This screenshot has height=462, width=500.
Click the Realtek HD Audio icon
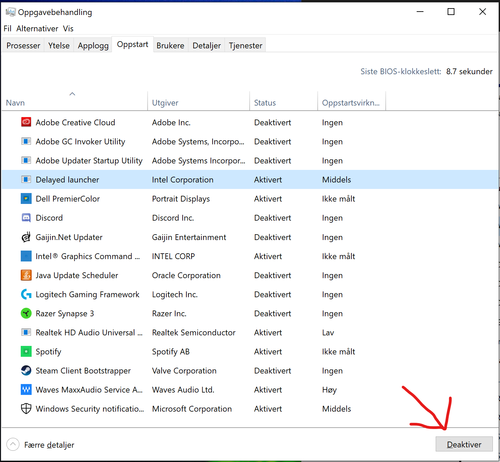(x=26, y=332)
